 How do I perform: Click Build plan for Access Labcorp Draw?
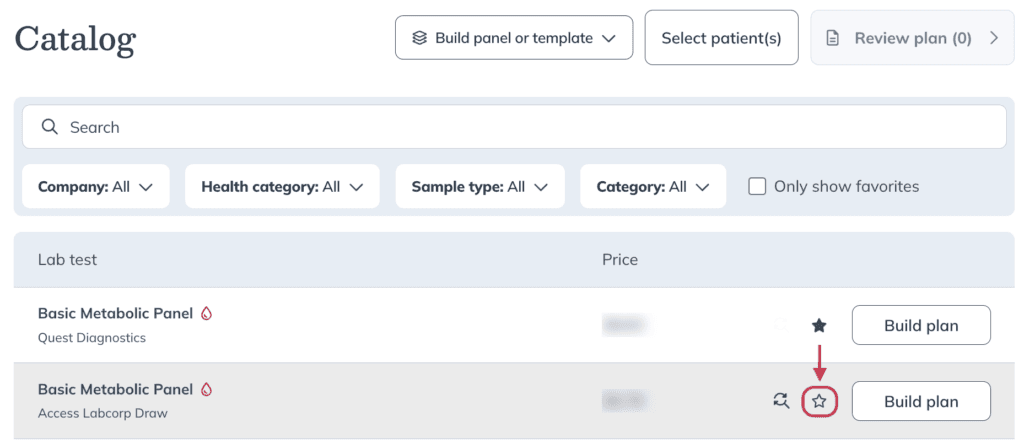[x=921, y=401]
